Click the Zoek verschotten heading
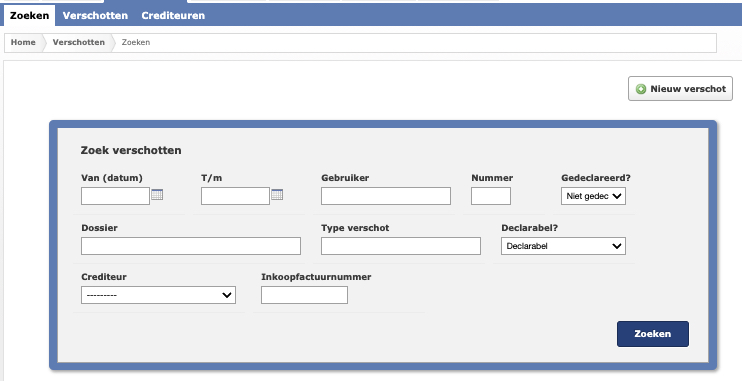The image size is (742, 381). tap(131, 150)
